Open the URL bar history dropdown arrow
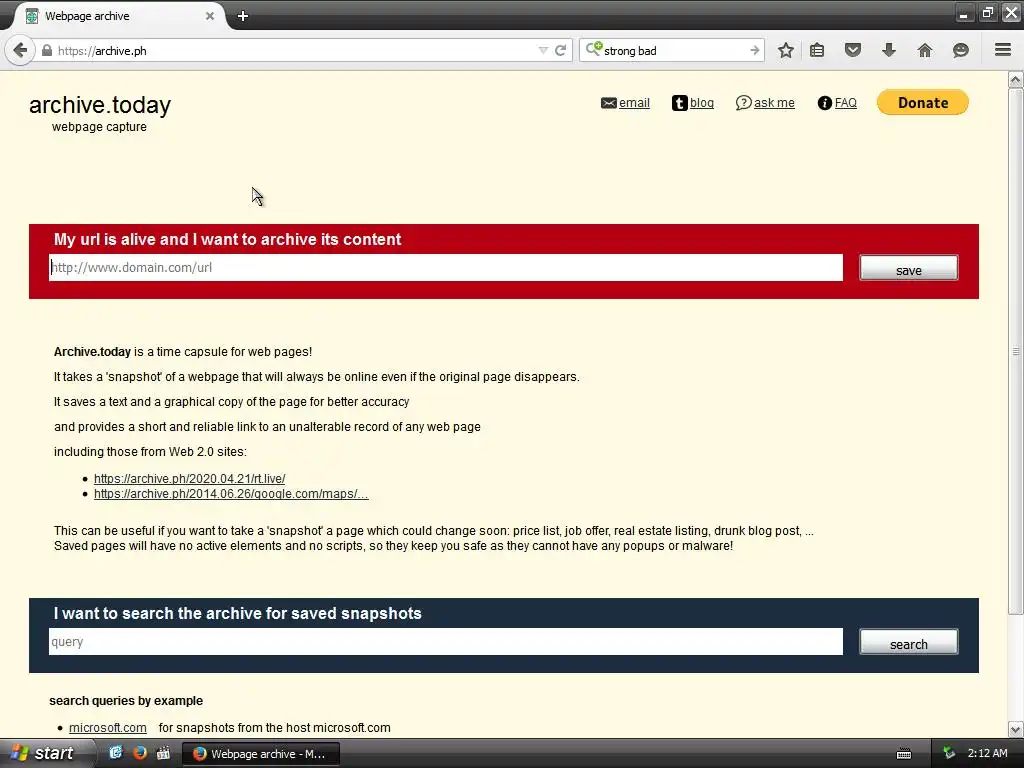1024x768 pixels. pos(543,50)
